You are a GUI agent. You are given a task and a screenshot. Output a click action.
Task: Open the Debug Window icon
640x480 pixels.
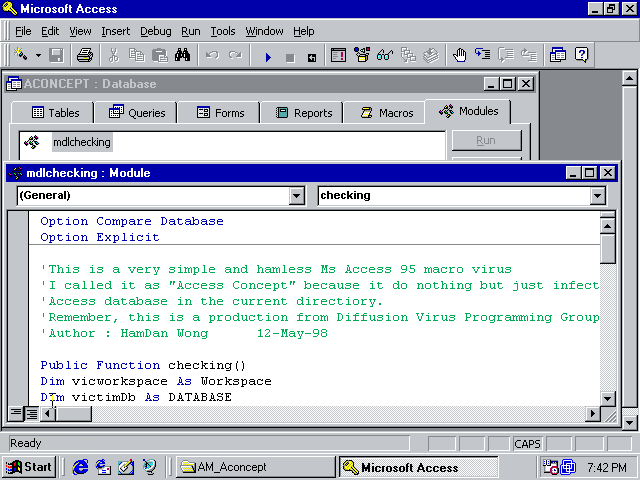(338, 55)
